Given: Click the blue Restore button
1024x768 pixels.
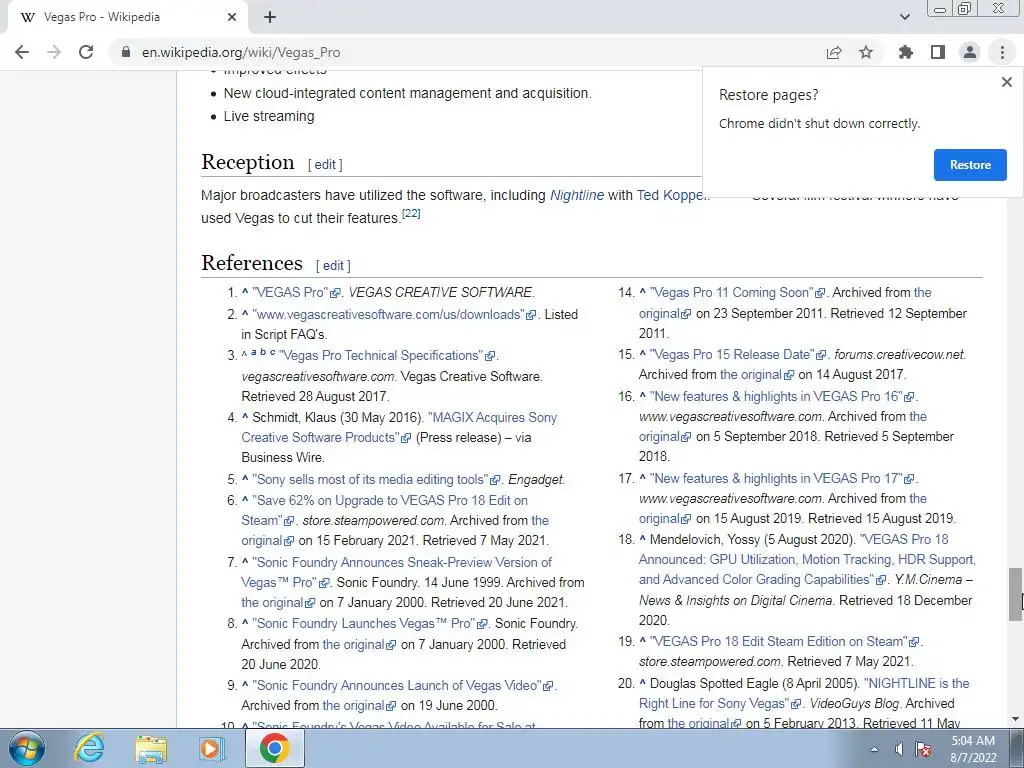Looking at the screenshot, I should (970, 165).
